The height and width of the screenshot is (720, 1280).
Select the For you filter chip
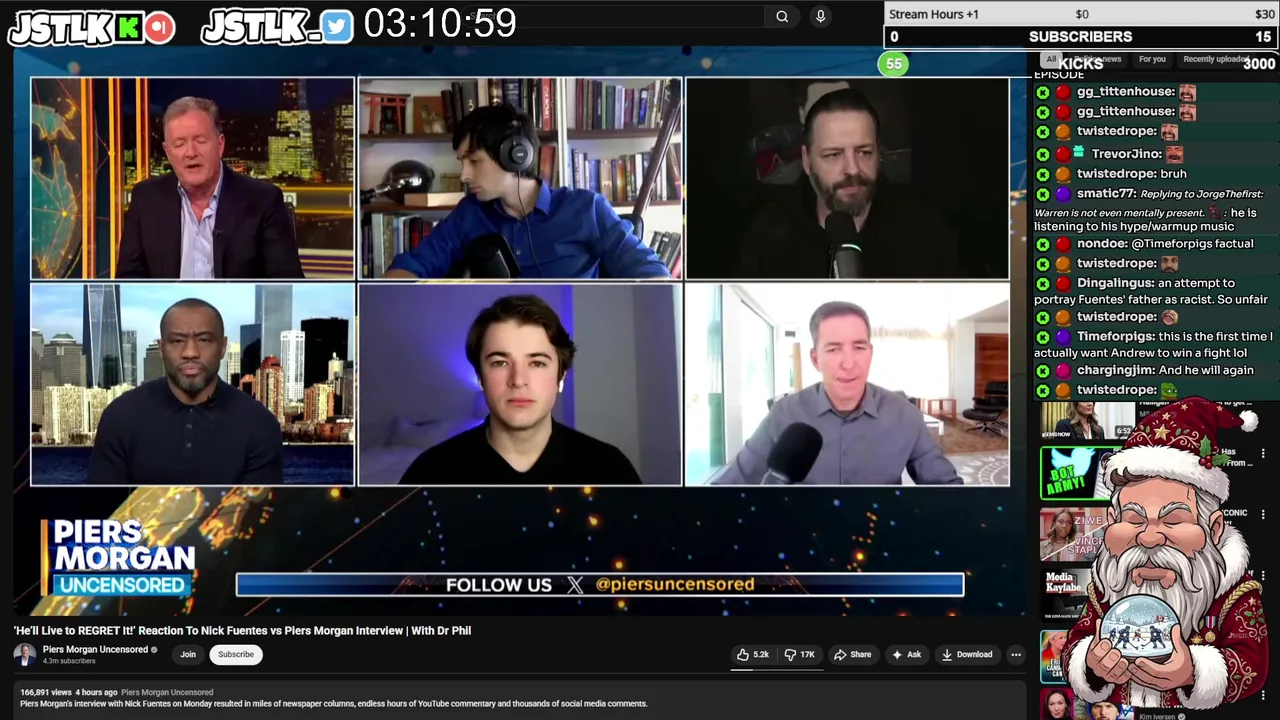pyautogui.click(x=1152, y=59)
